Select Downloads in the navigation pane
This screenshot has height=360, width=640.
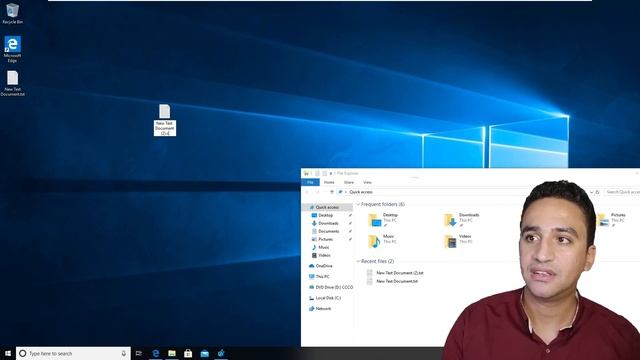328,223
